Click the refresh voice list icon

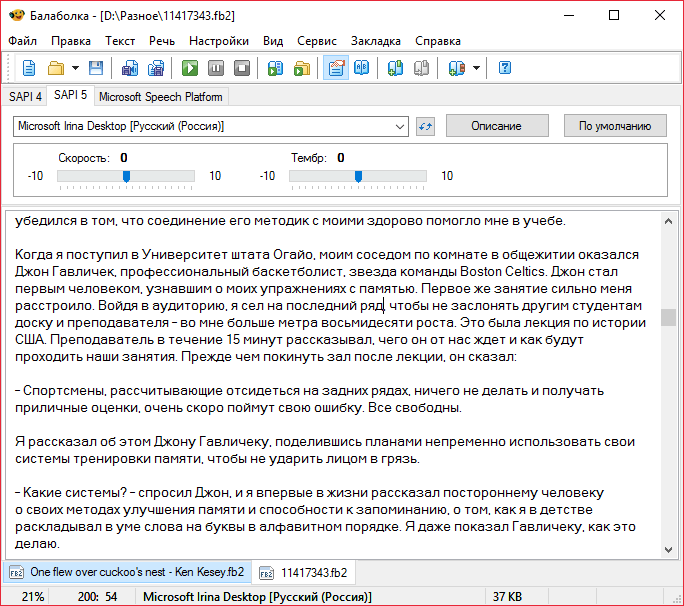(425, 127)
